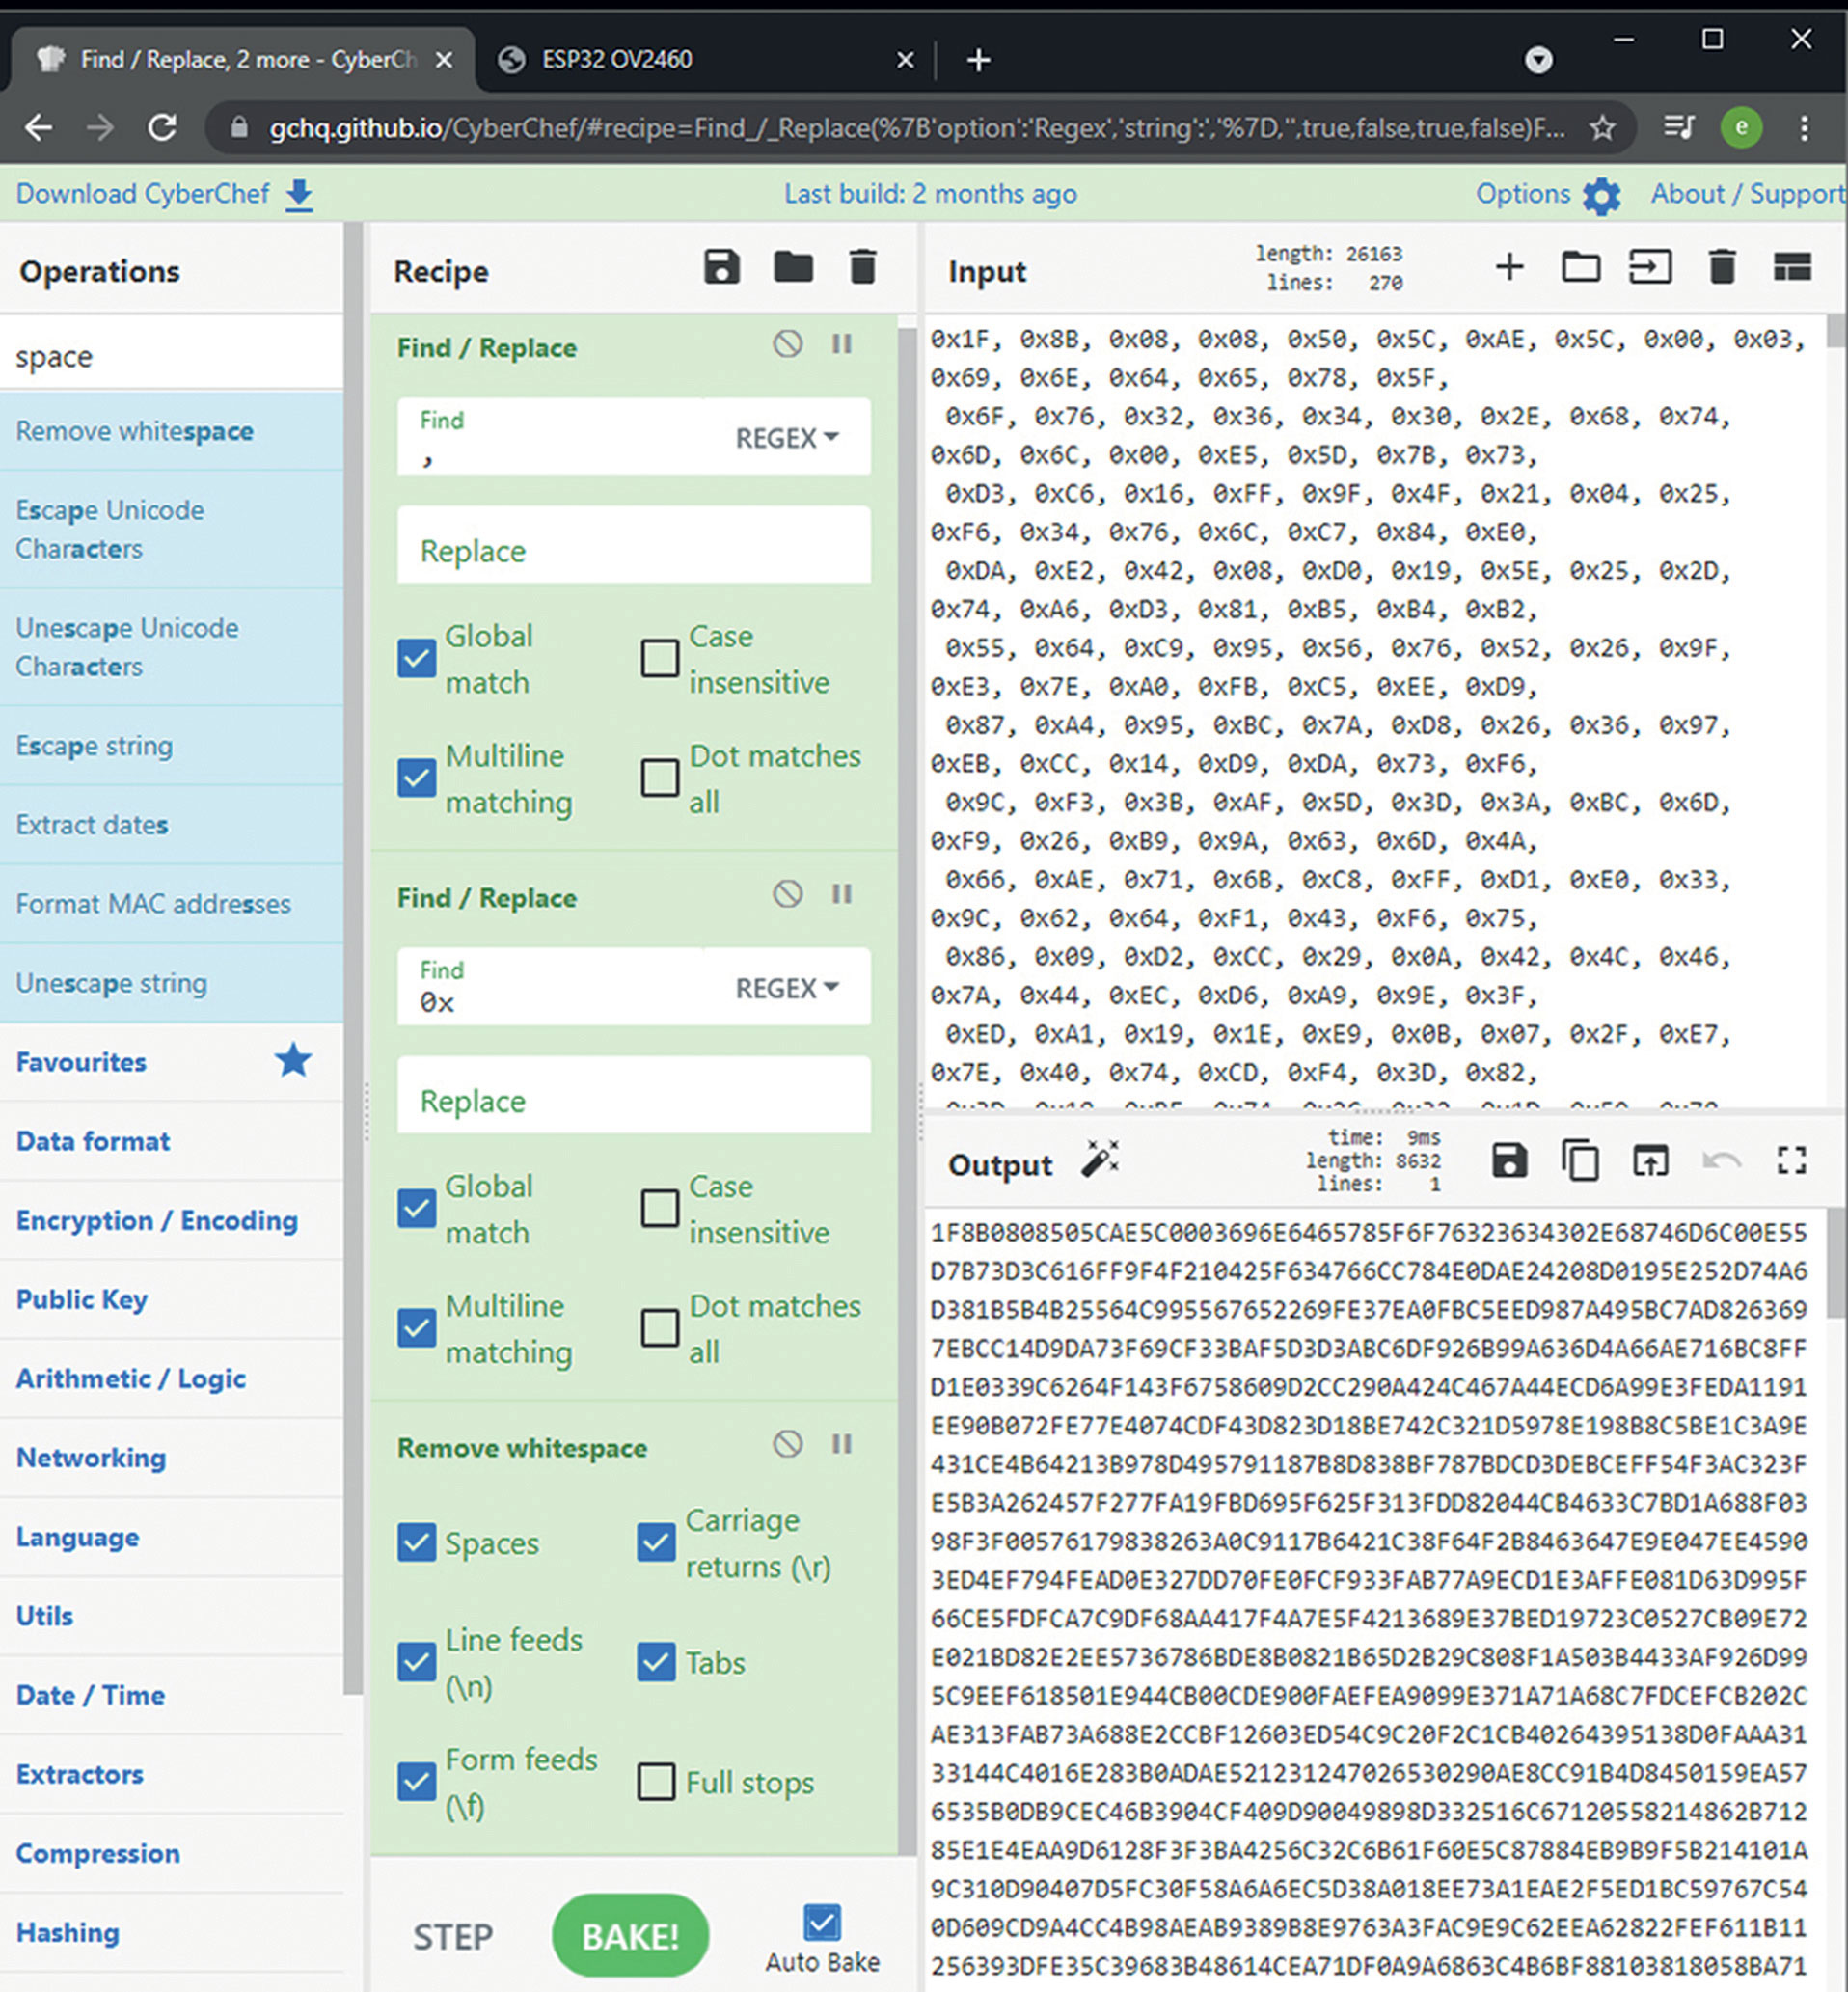
Task: Open the About / Support link
Action: pyautogui.click(x=1748, y=194)
